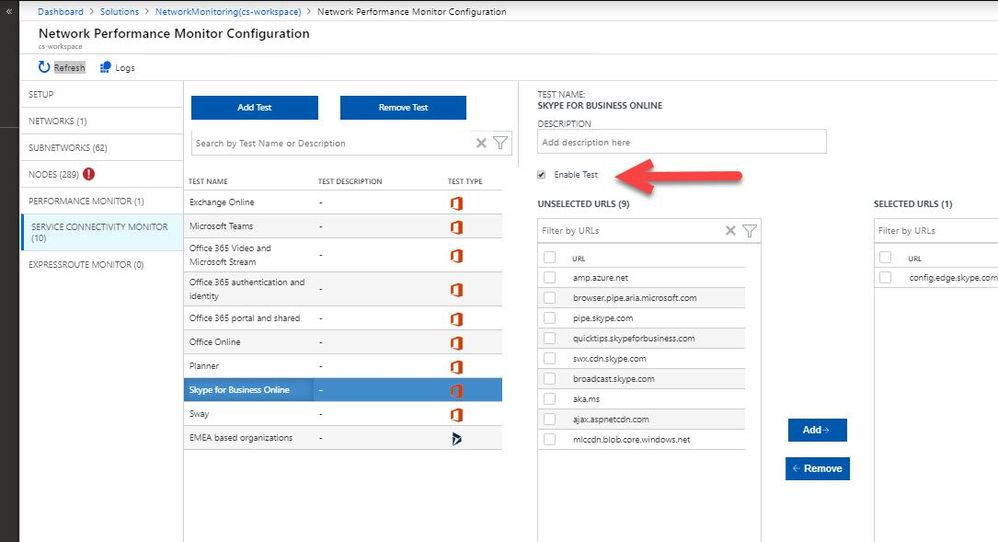Select Office 365 Video and Microsoft Stream row
Viewport: 998px width, 542px height.
343,255
